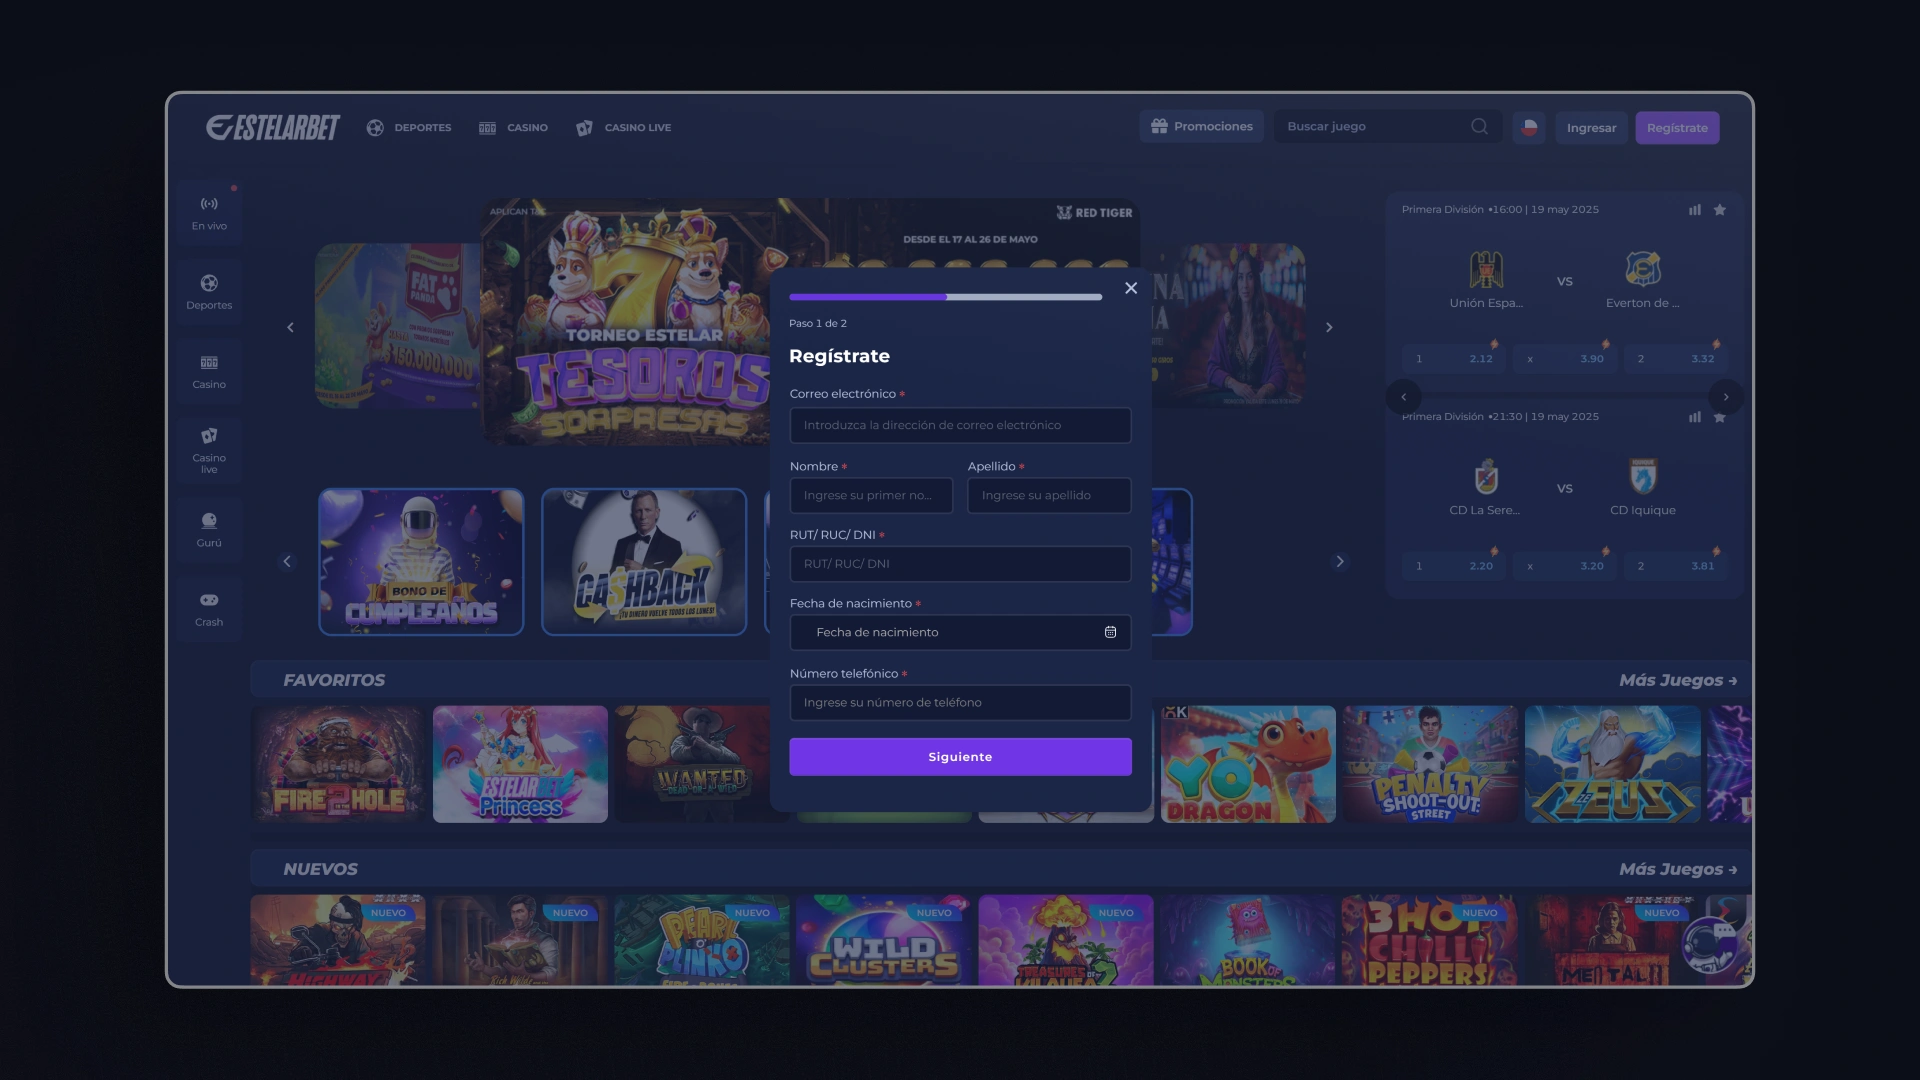Open Crash in the sidebar

(x=209, y=609)
